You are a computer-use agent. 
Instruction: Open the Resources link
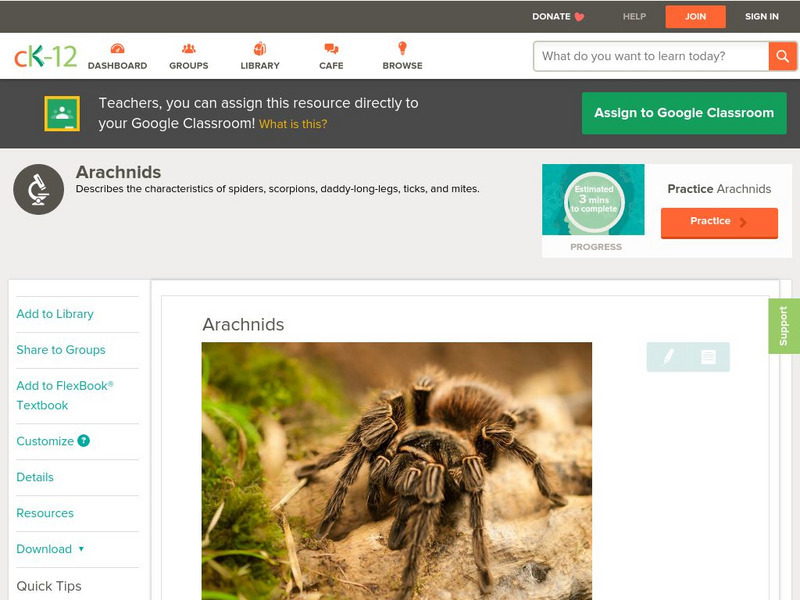(x=45, y=513)
